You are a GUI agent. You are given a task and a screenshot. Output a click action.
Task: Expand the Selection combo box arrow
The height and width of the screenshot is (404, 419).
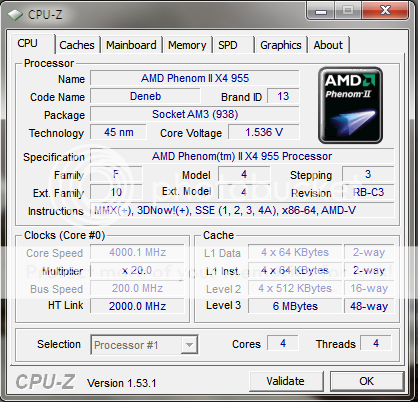(x=189, y=345)
